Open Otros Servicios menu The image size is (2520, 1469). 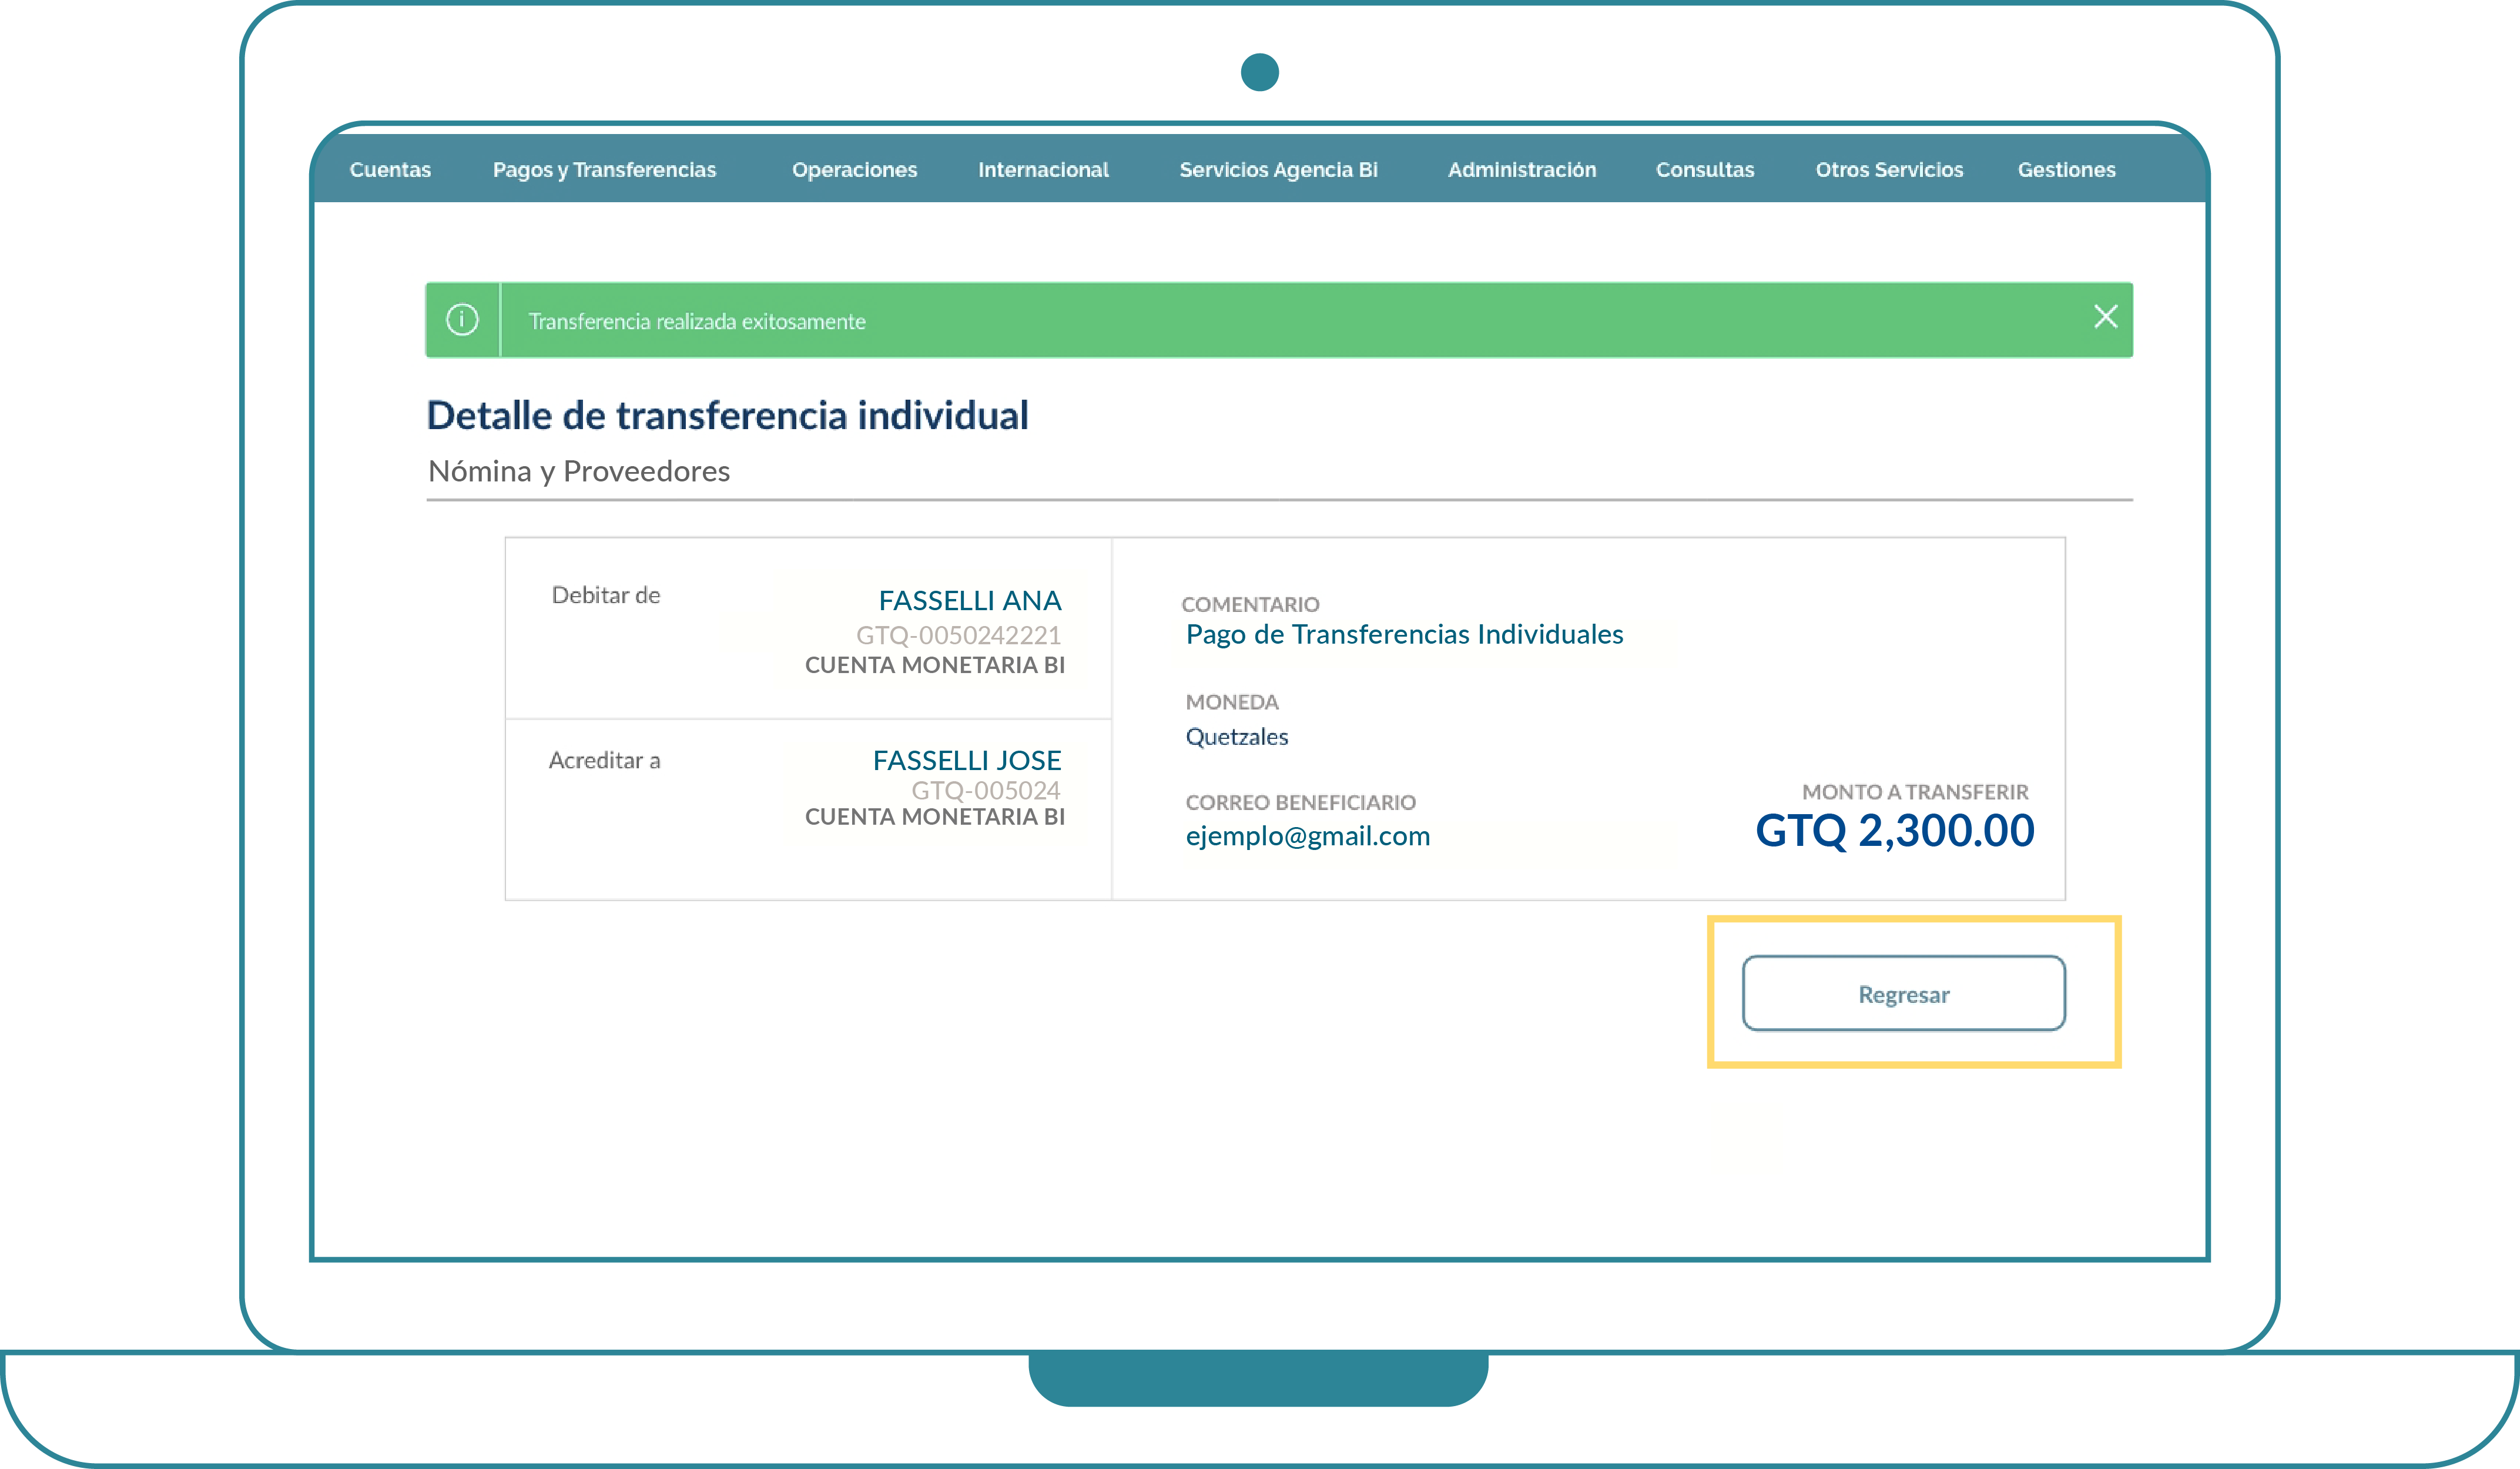tap(1889, 170)
